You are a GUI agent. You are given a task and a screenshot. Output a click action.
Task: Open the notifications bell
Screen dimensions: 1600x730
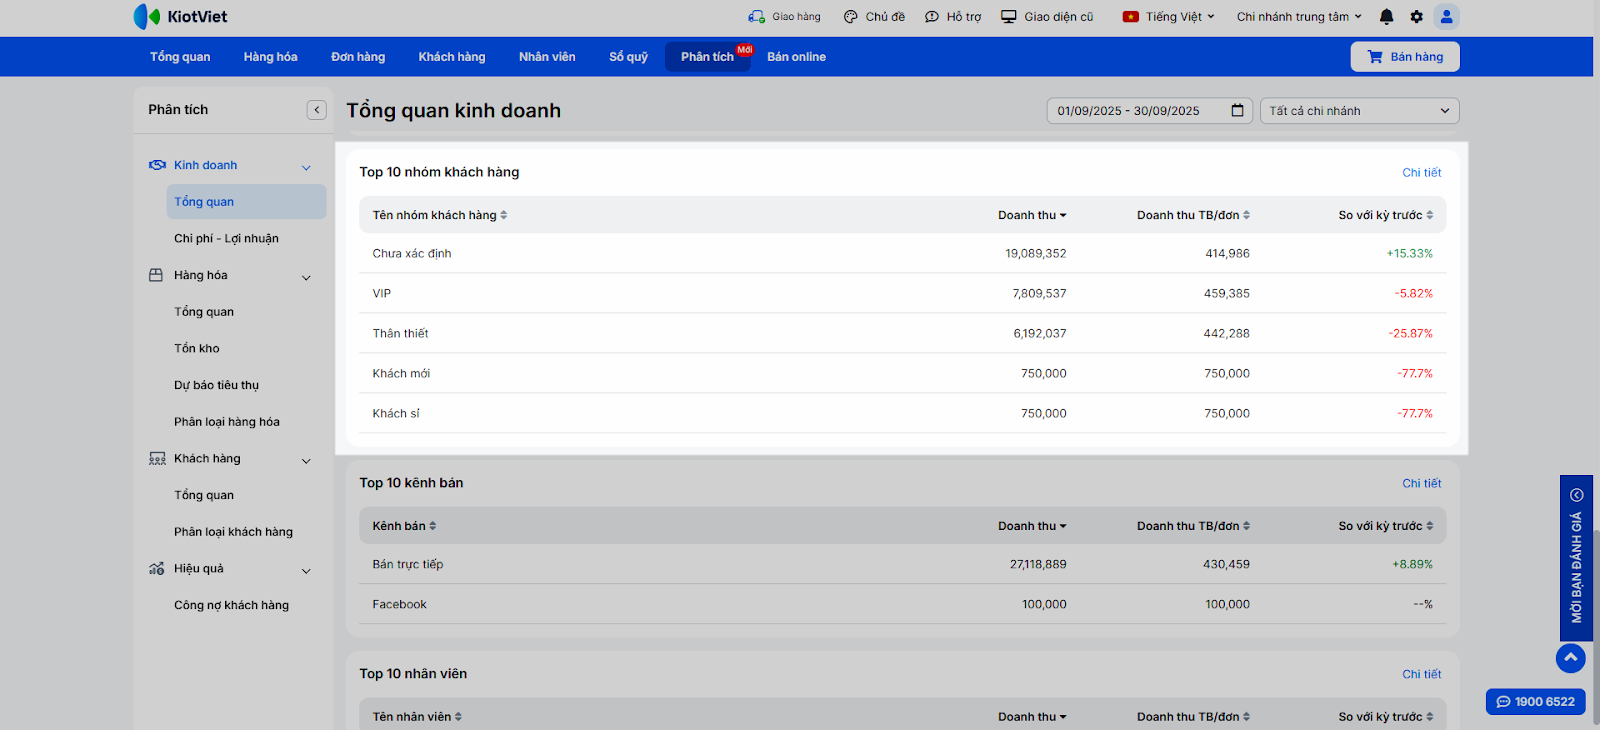[1386, 16]
